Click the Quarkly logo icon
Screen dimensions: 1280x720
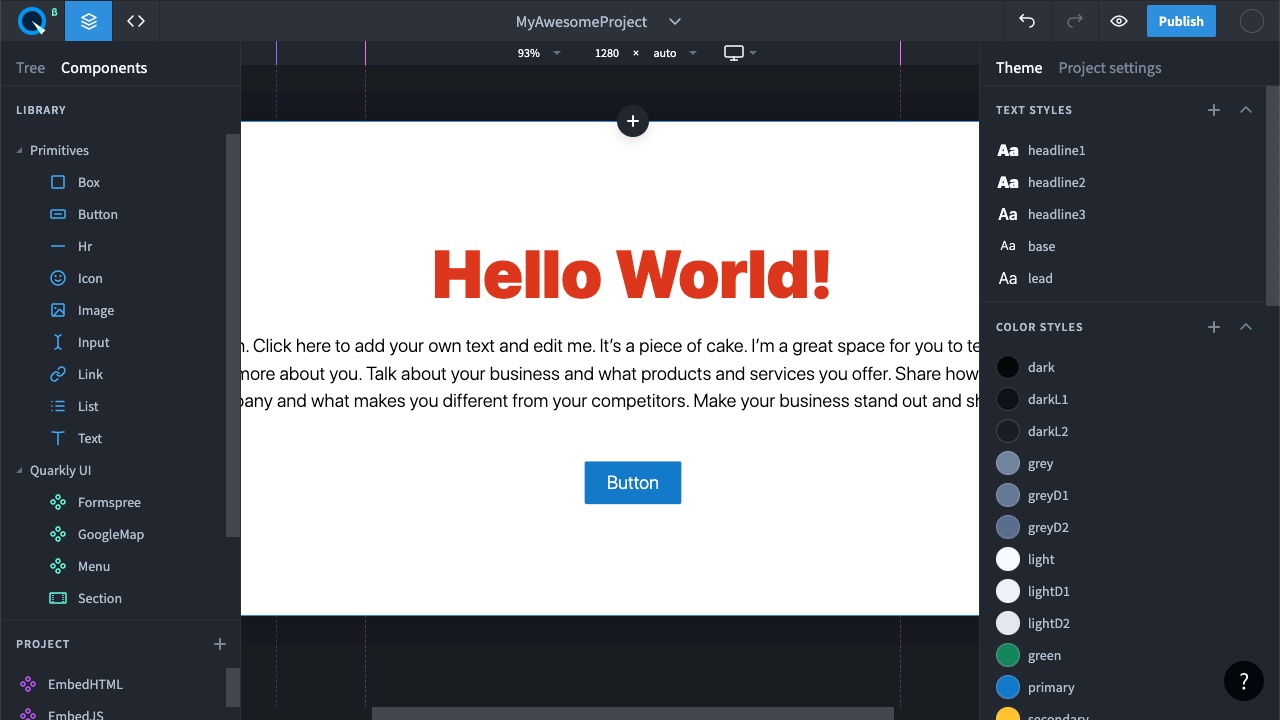(x=32, y=21)
